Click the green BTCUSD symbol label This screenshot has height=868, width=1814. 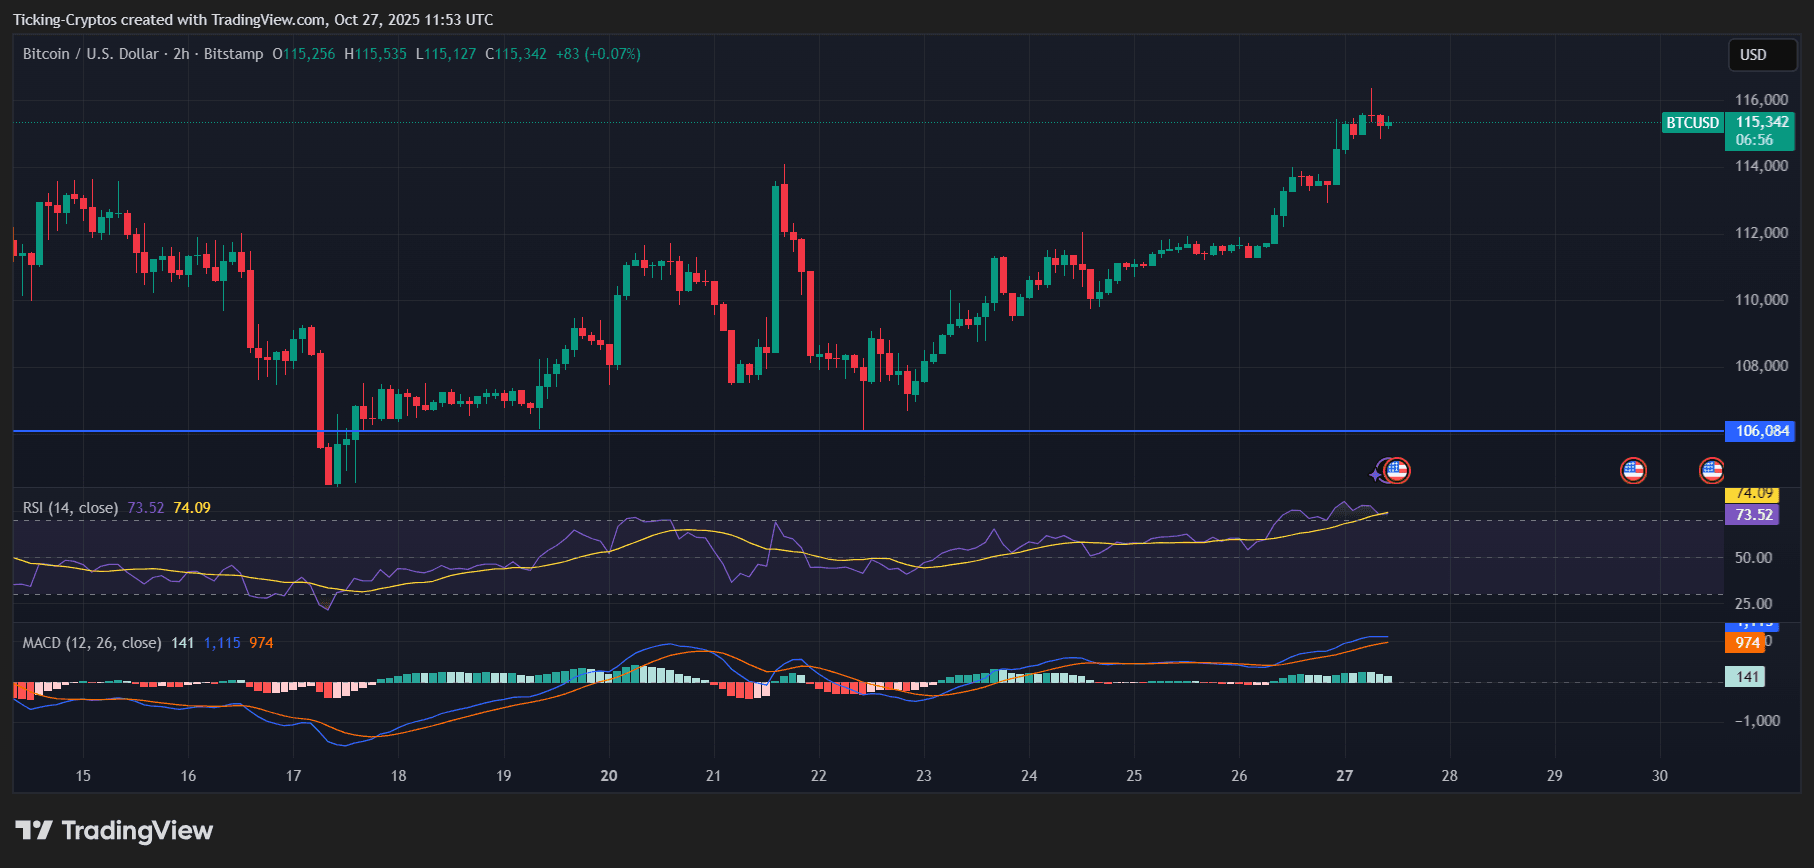coord(1692,123)
